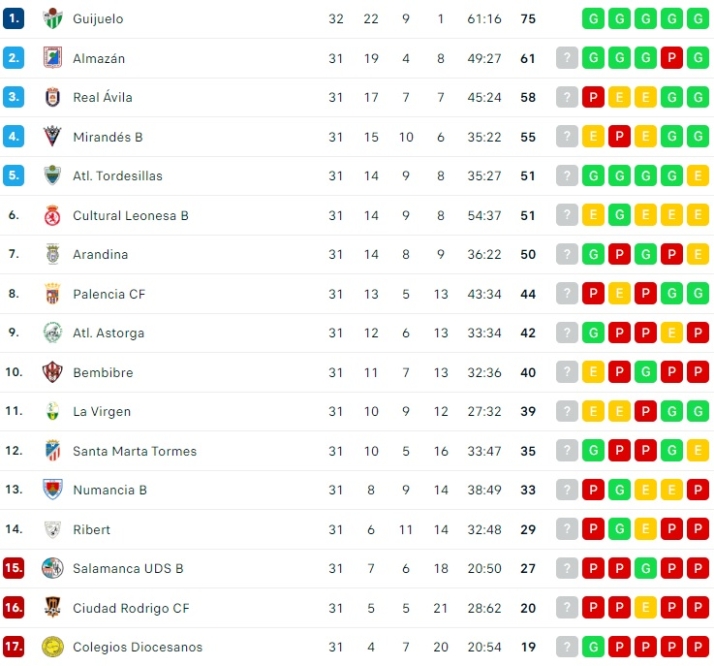Open the Atl. Tordesillas team link

click(x=117, y=176)
